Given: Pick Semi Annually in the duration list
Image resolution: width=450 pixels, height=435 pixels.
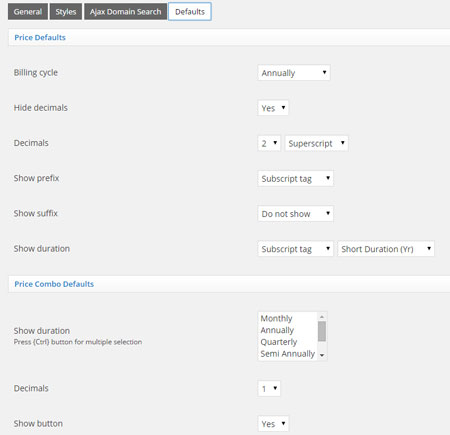Looking at the screenshot, I should click(x=288, y=354).
